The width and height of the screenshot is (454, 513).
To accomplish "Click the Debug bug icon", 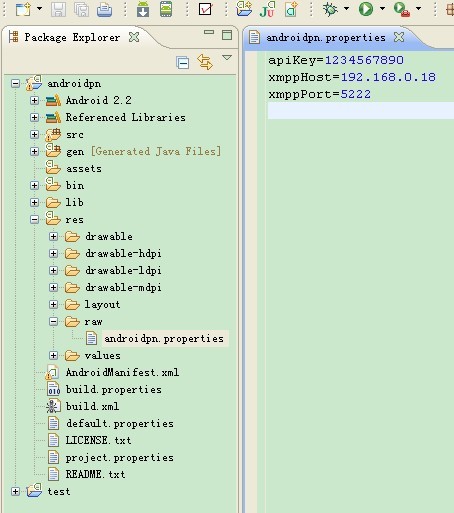I will tap(330, 9).
